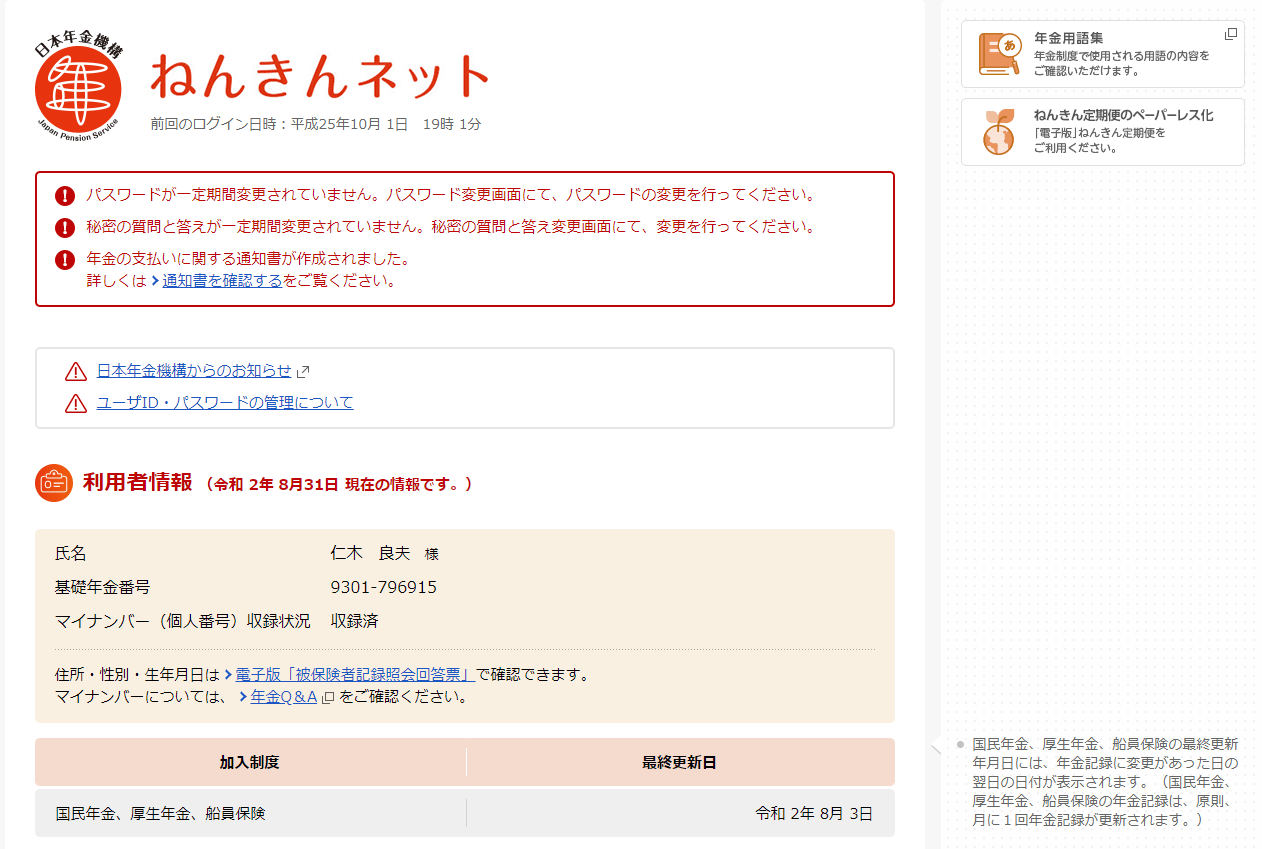This screenshot has height=849, width=1262.
Task: Click the パスワードが一定期間変更されていません warning text
Action: click(x=451, y=194)
